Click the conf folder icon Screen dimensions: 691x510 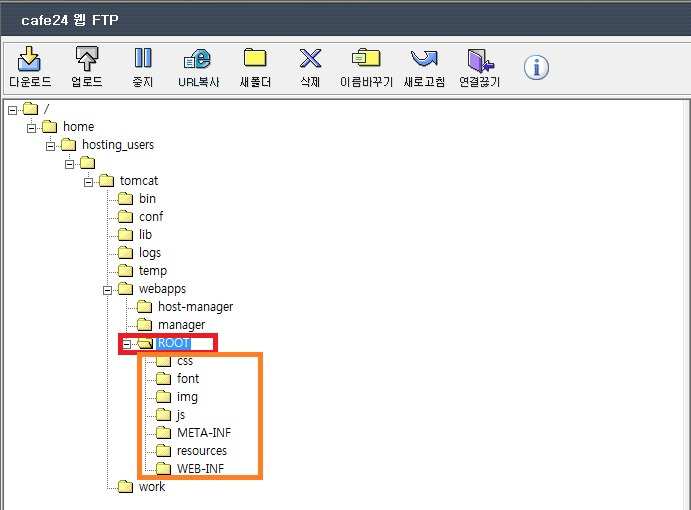pos(126,216)
